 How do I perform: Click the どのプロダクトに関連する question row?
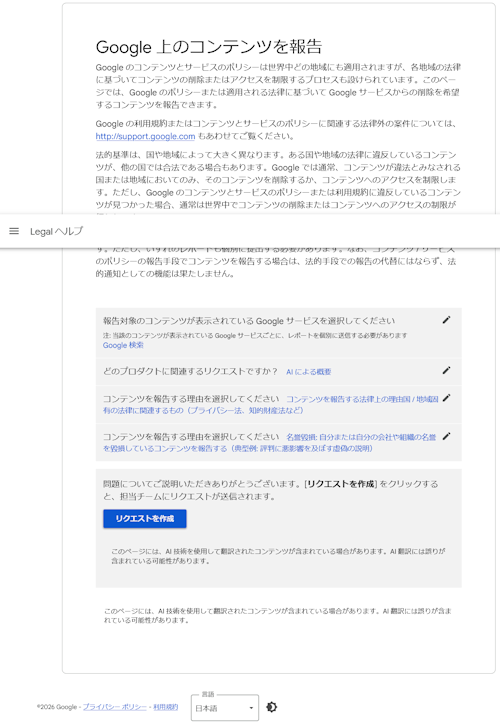[x=278, y=372]
